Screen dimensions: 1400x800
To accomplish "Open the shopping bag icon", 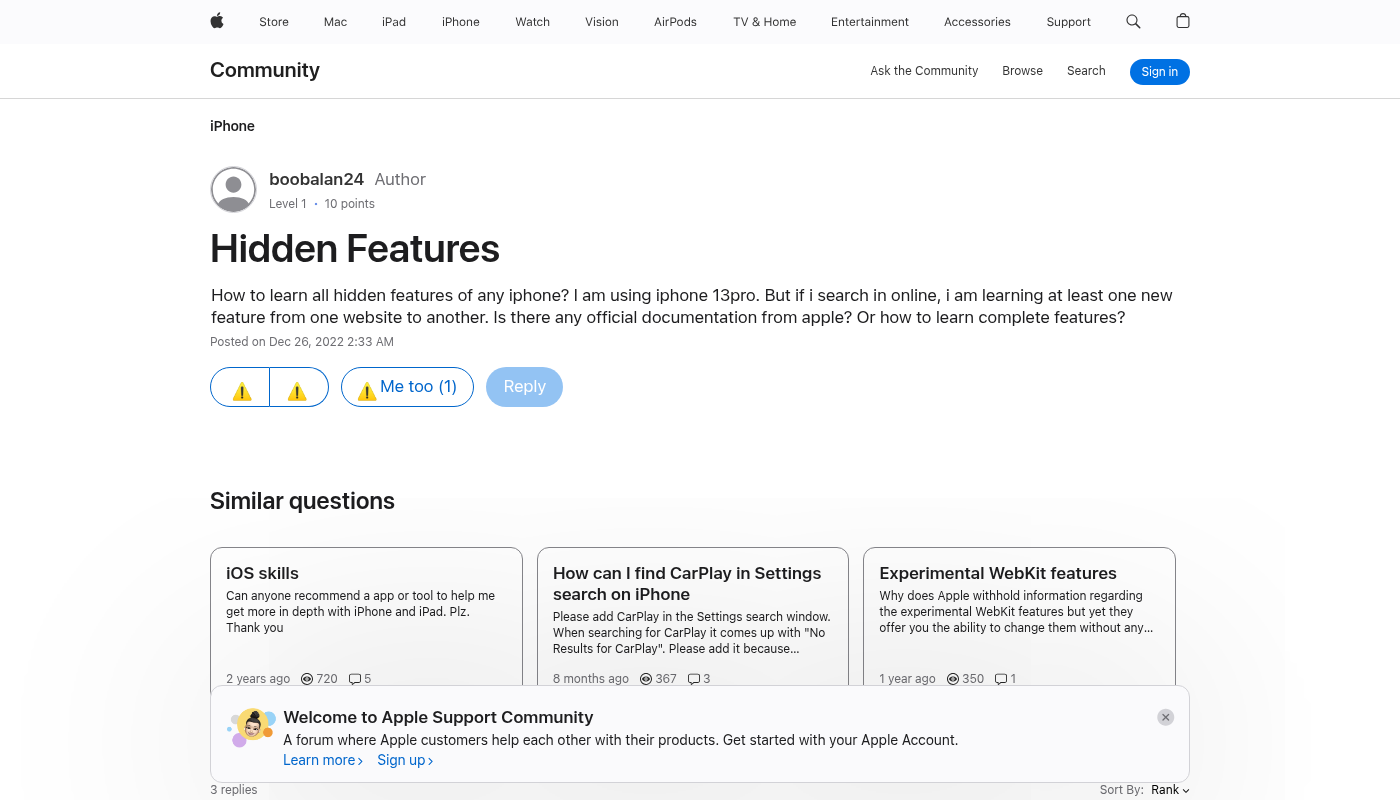I will [x=1183, y=21].
